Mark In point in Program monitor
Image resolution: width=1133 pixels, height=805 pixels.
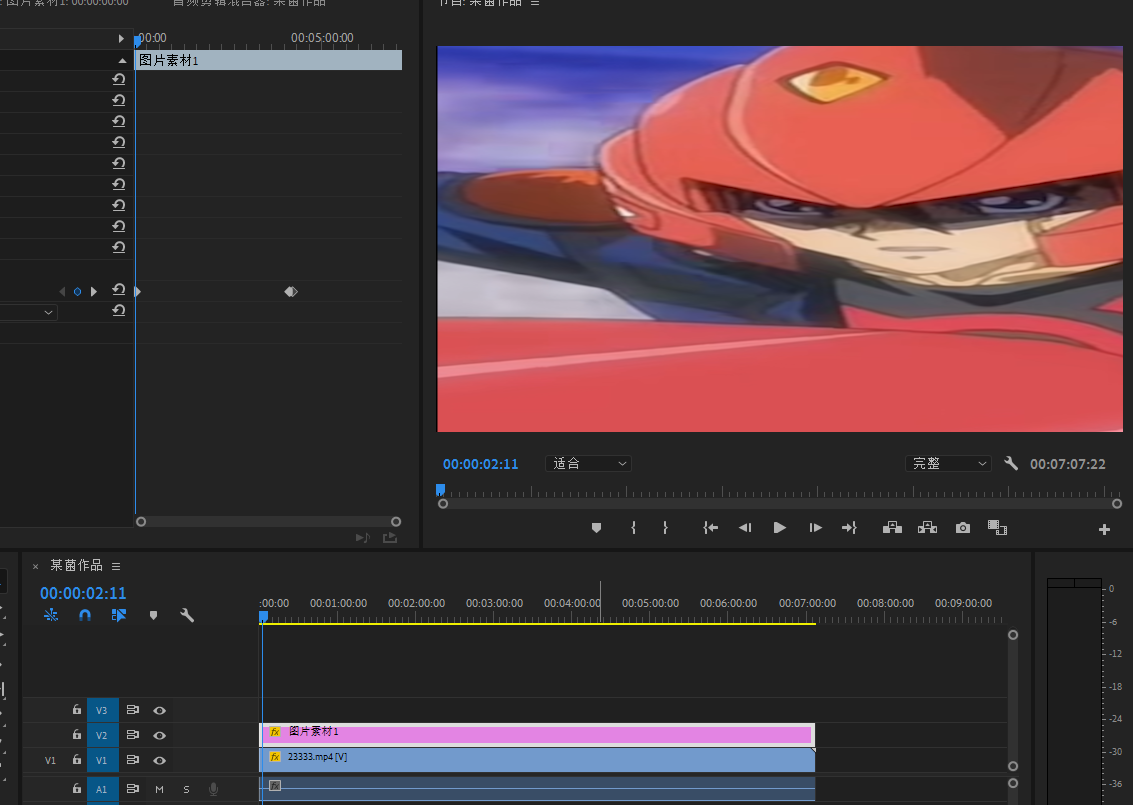pos(633,528)
